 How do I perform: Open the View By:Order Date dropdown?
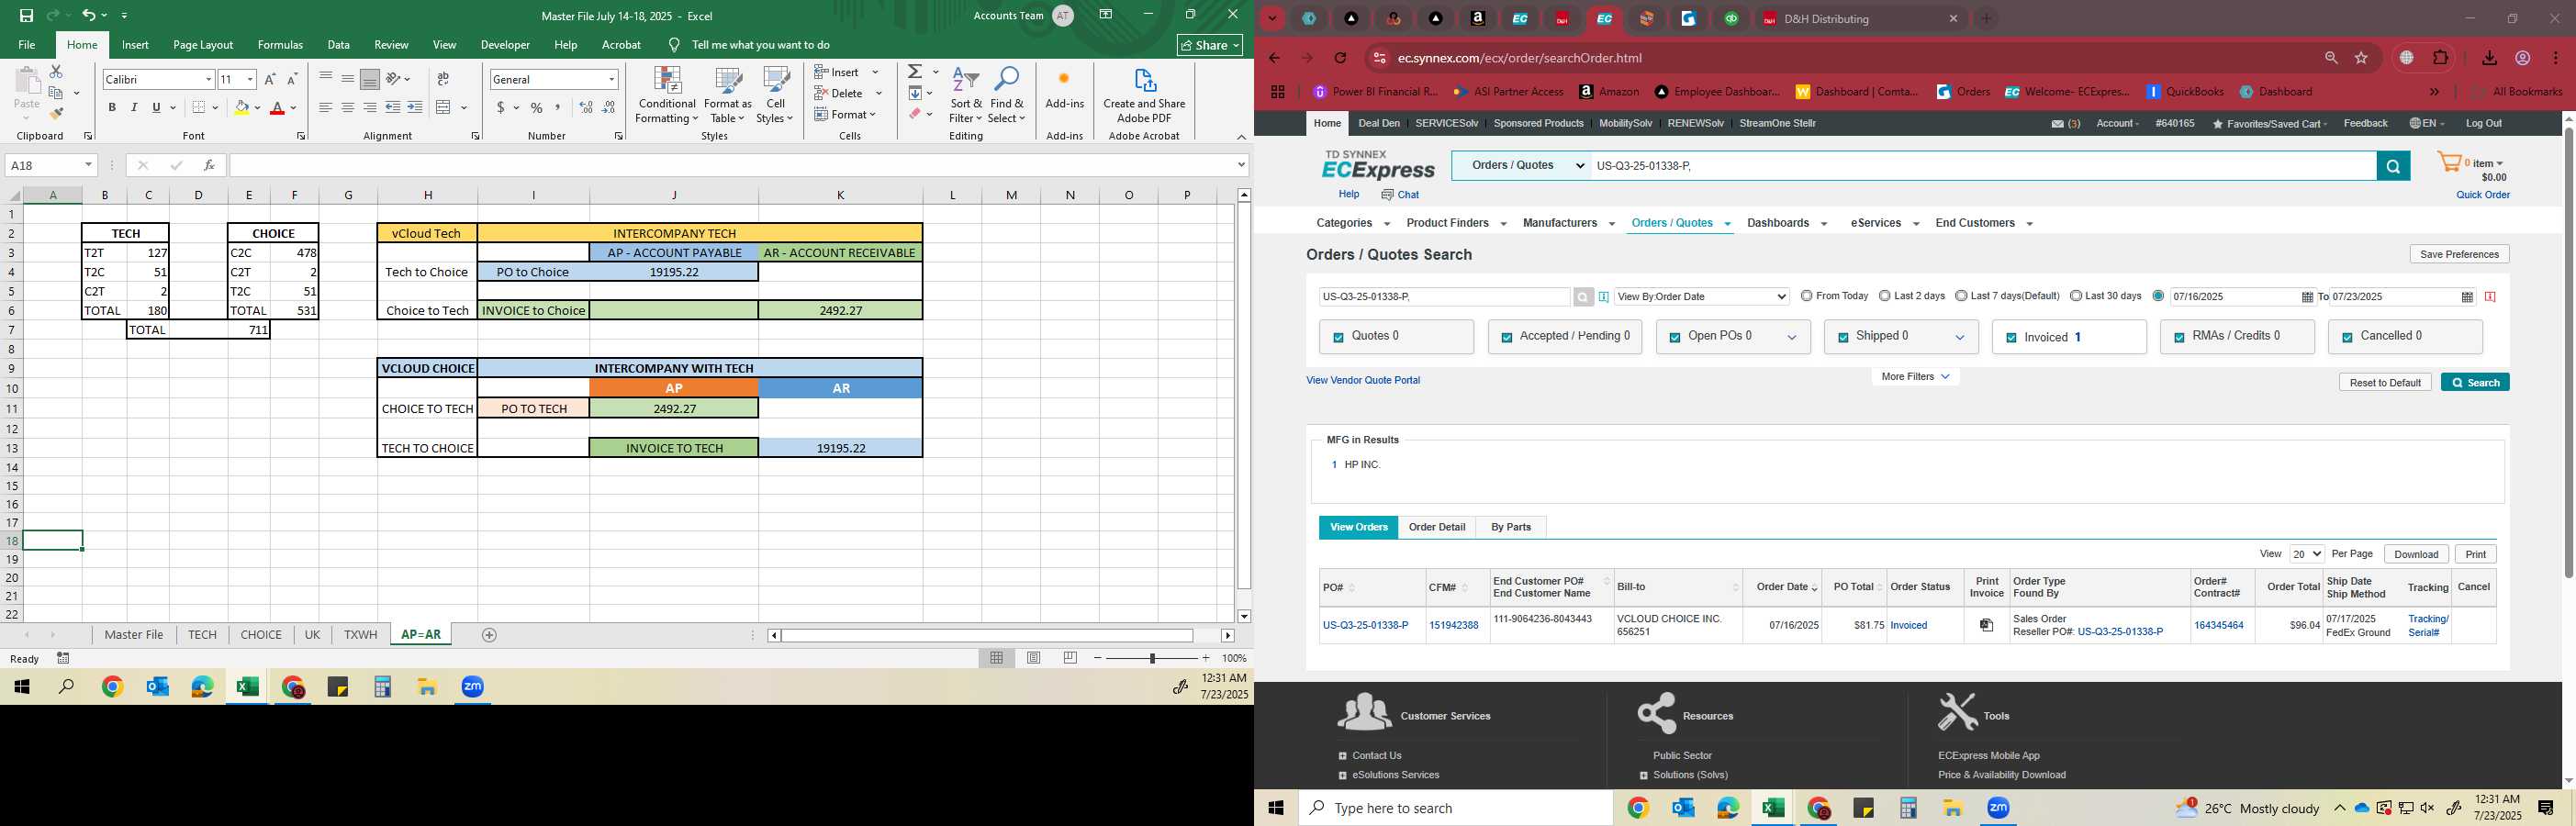(x=1701, y=297)
